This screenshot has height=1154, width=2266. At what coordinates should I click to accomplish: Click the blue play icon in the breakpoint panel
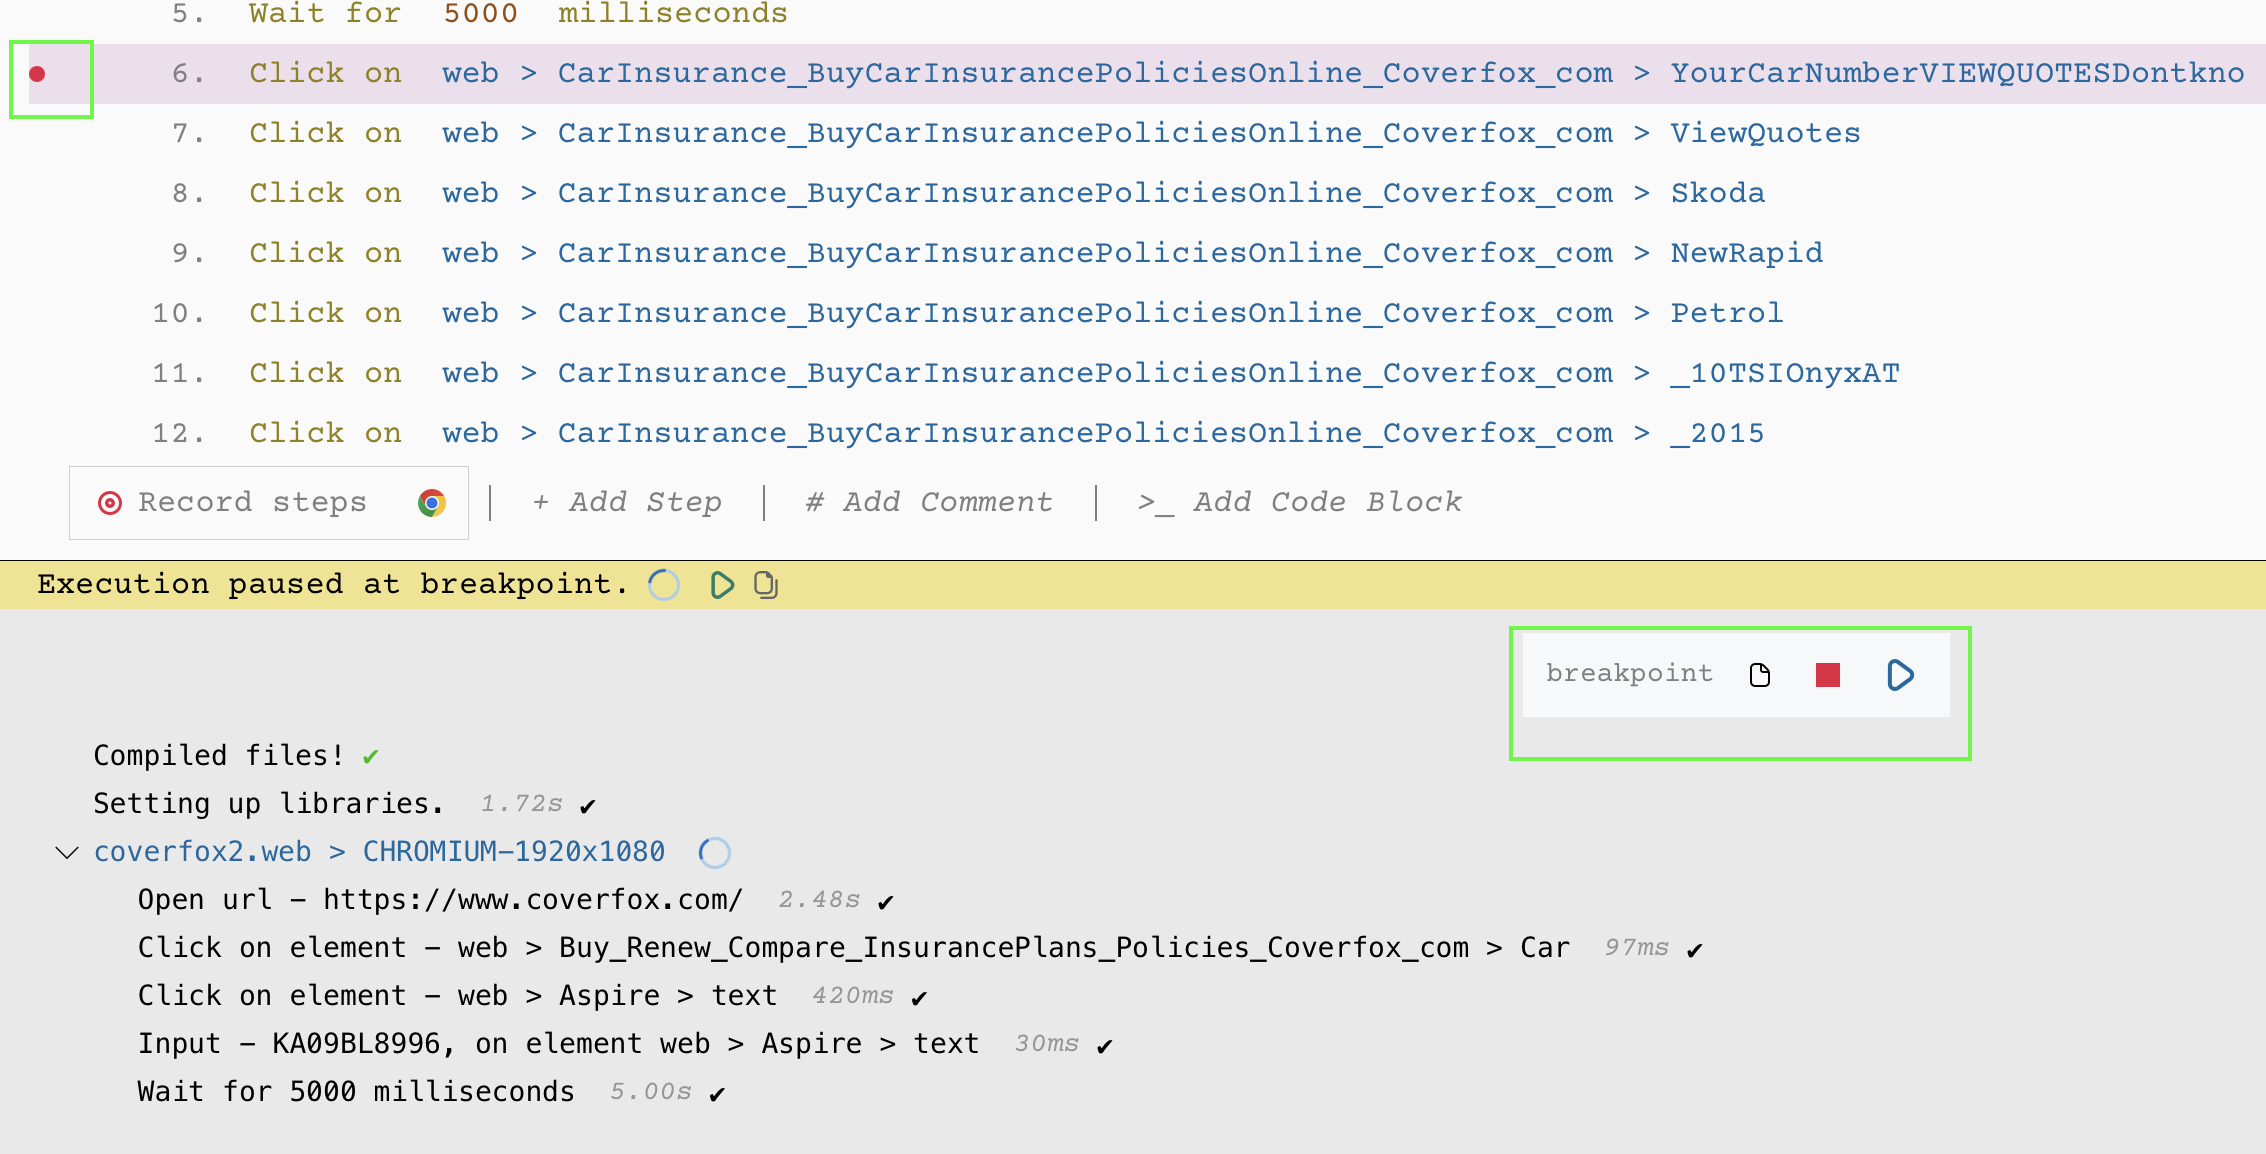click(1899, 674)
